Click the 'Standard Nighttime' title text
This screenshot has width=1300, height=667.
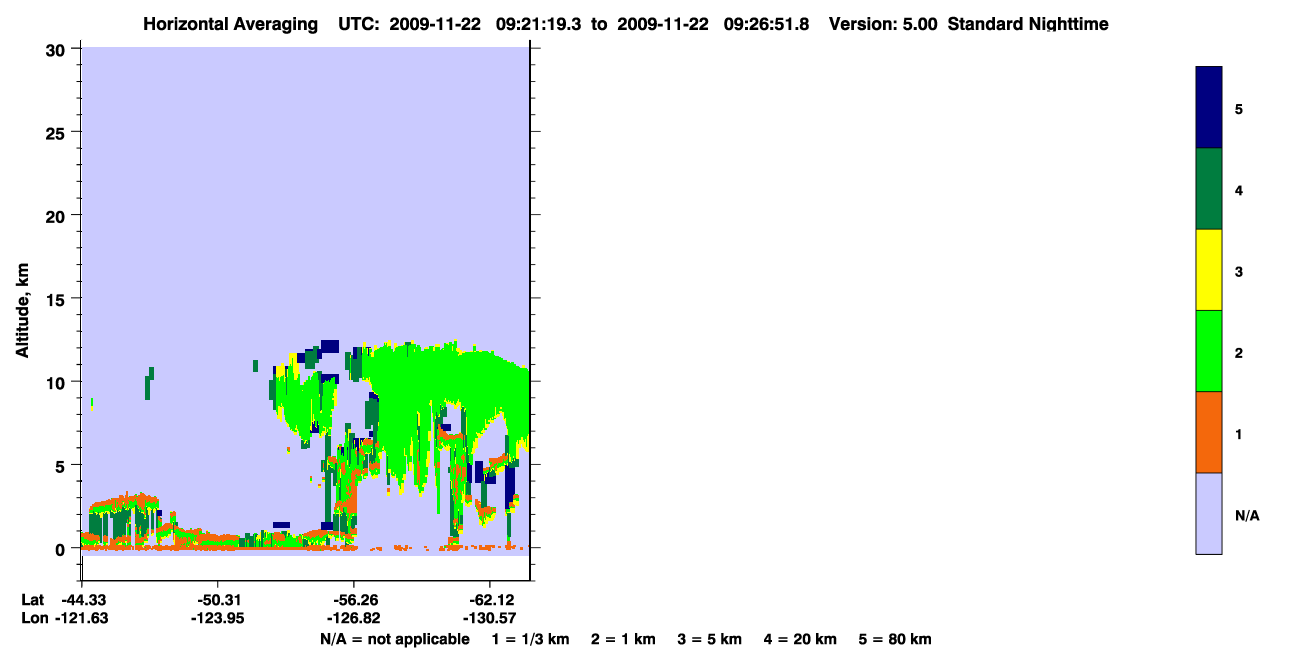tap(1028, 24)
